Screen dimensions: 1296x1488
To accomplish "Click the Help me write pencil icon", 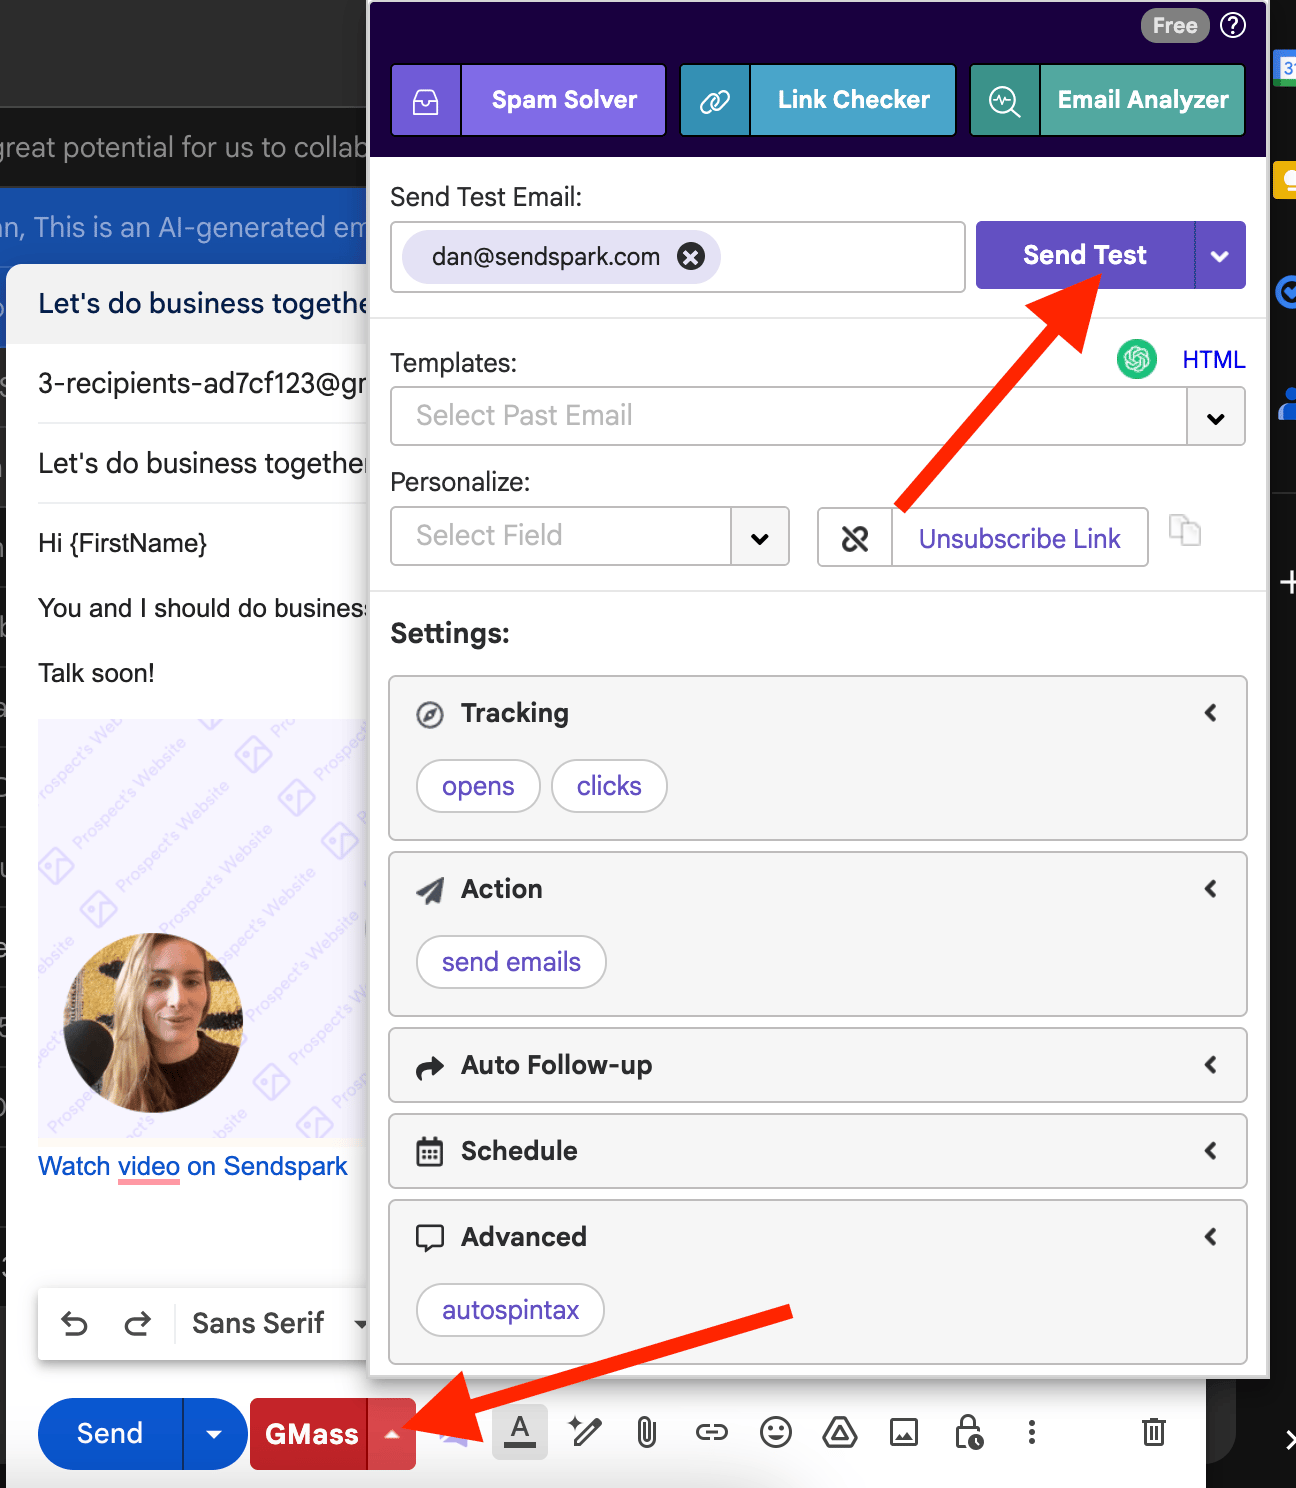I will 584,1432.
